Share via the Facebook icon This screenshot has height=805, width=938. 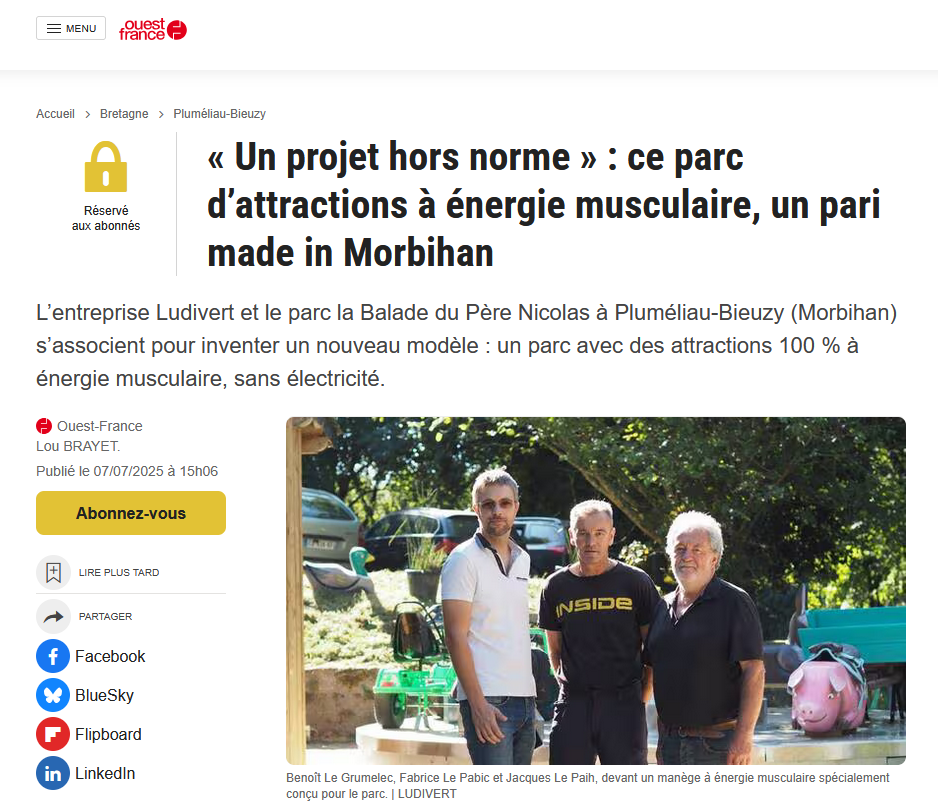53,656
